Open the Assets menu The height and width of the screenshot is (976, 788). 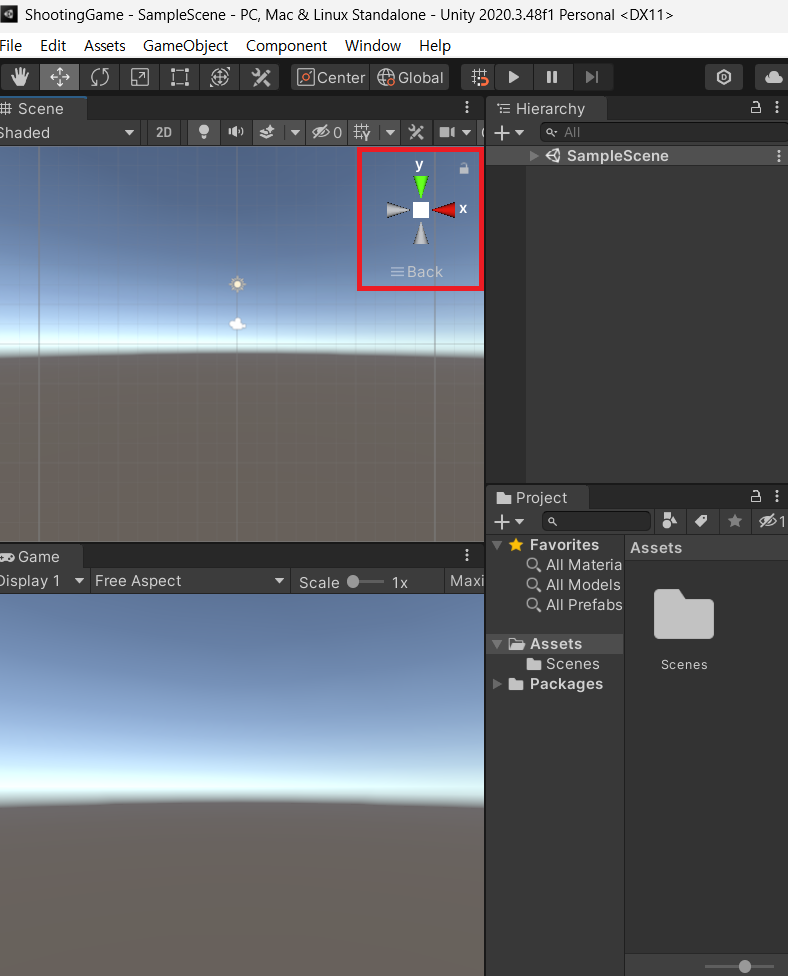(105, 46)
